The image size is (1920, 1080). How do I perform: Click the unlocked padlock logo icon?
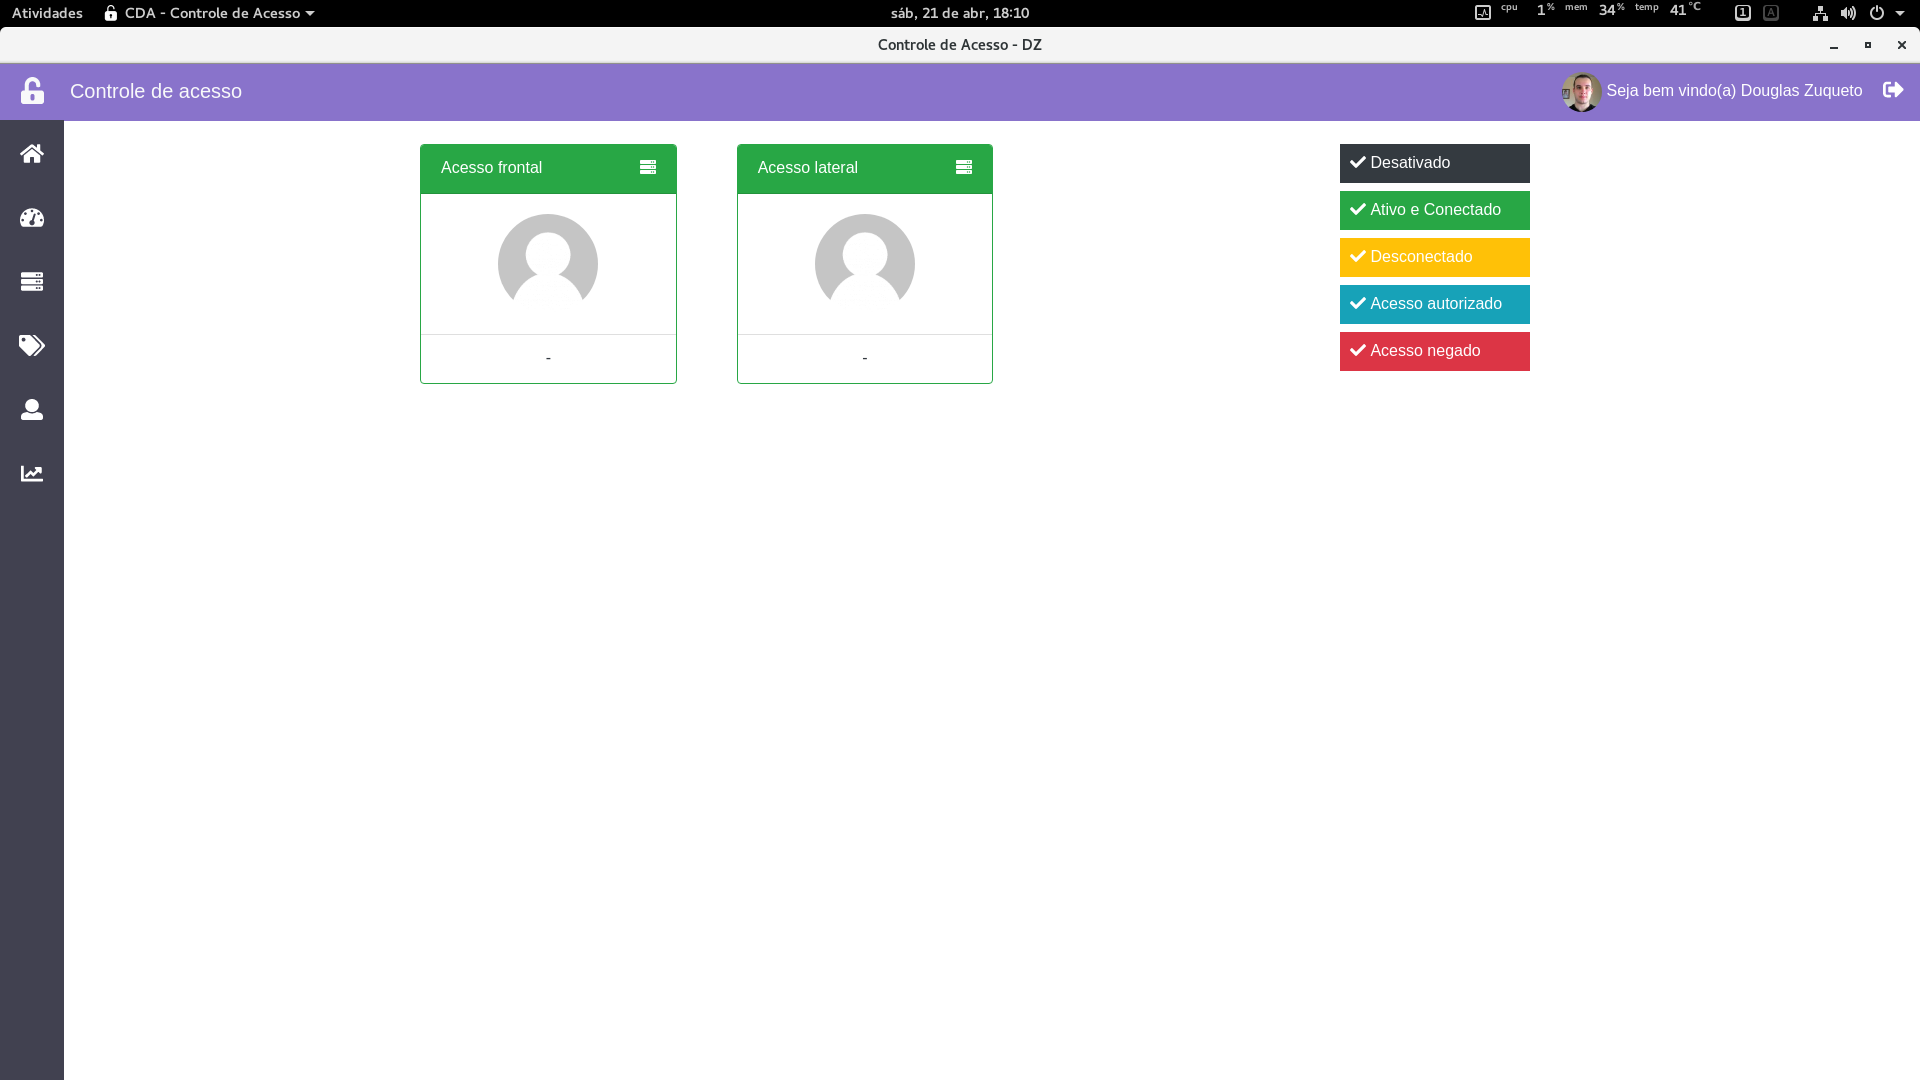coord(33,91)
